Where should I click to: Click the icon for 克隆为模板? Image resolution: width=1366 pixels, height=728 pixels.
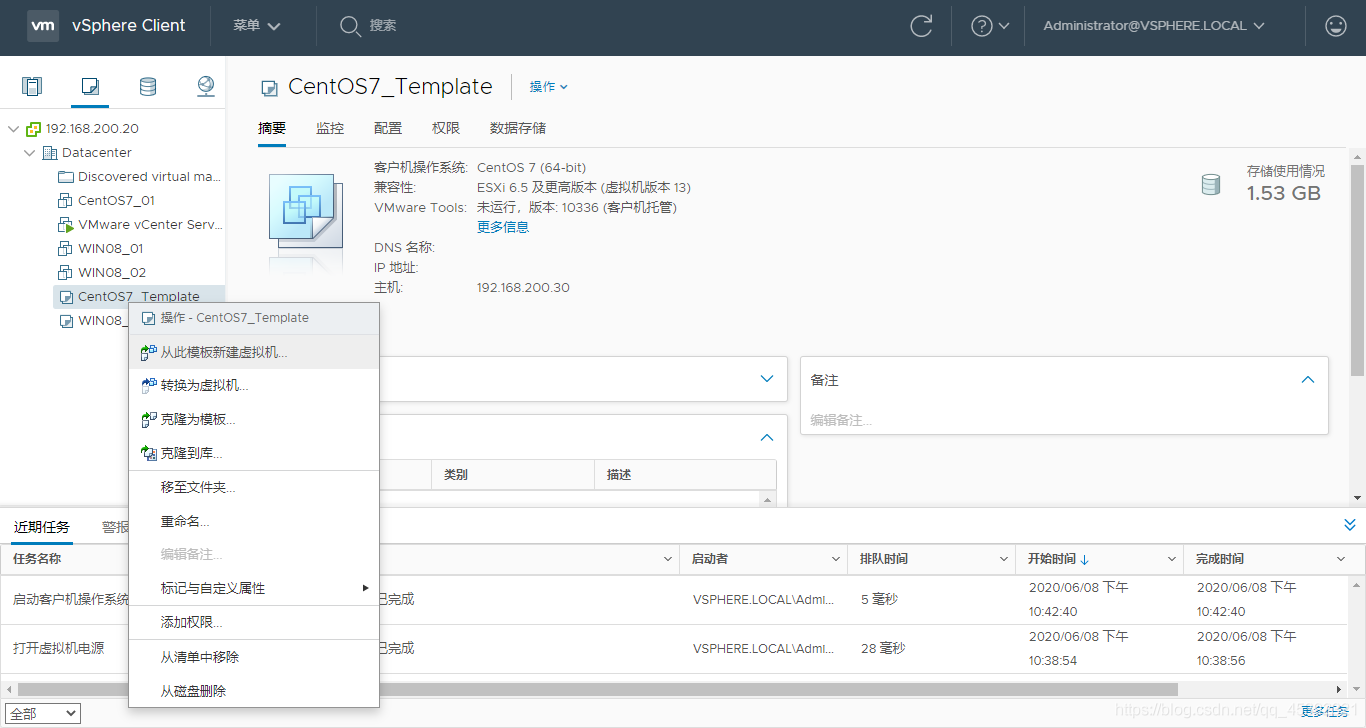pyautogui.click(x=149, y=420)
